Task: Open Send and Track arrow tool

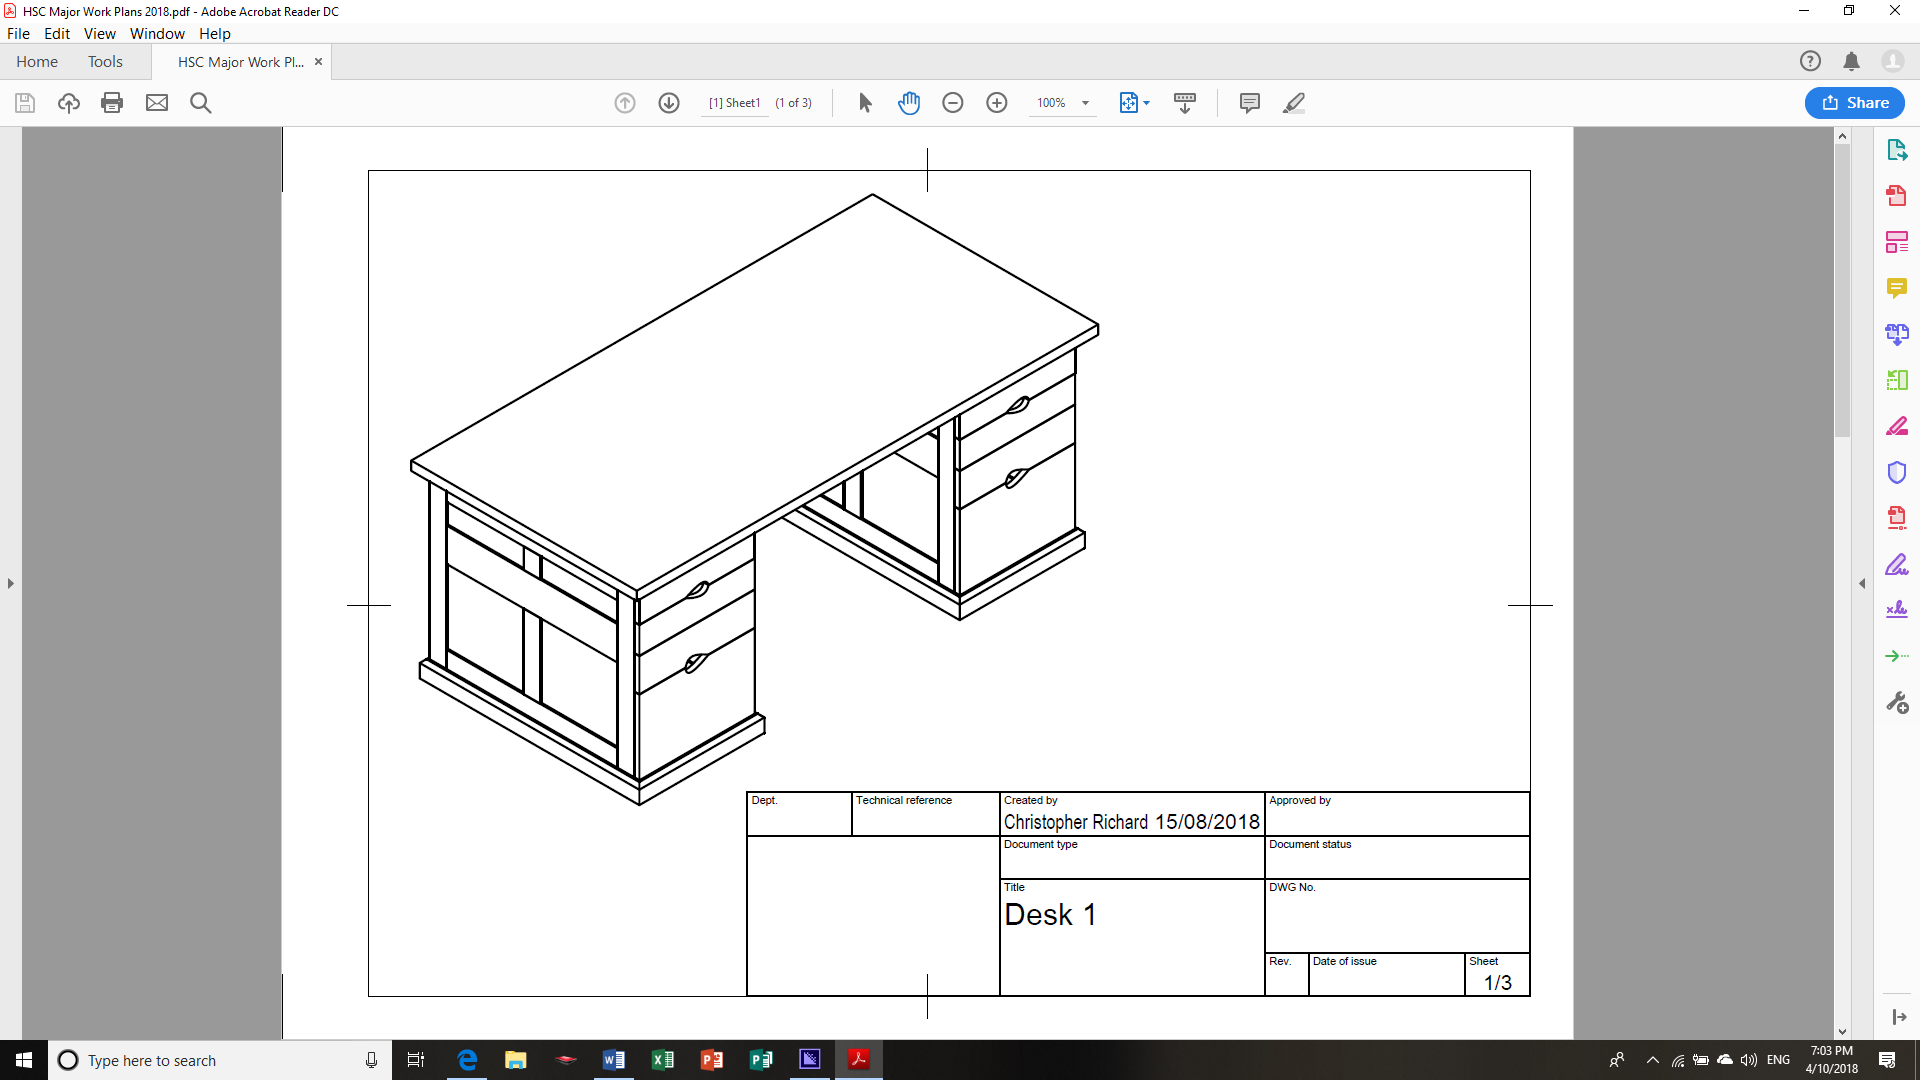Action: (1897, 656)
